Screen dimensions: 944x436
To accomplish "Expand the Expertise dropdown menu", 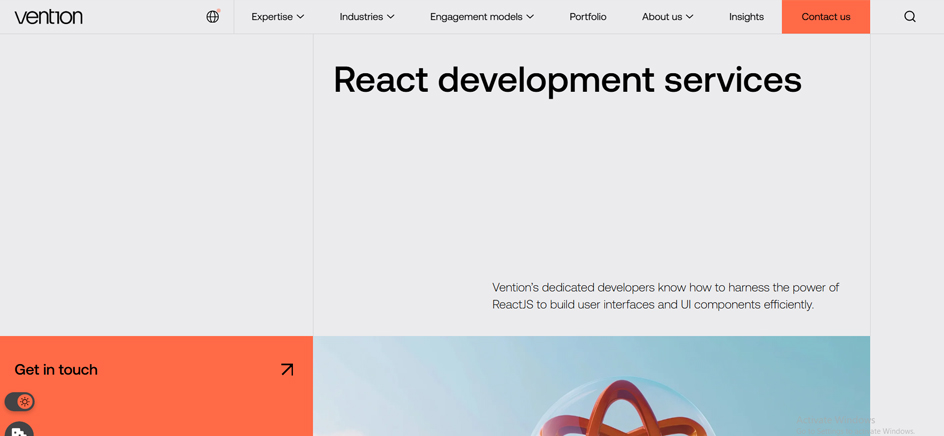I will (278, 17).
